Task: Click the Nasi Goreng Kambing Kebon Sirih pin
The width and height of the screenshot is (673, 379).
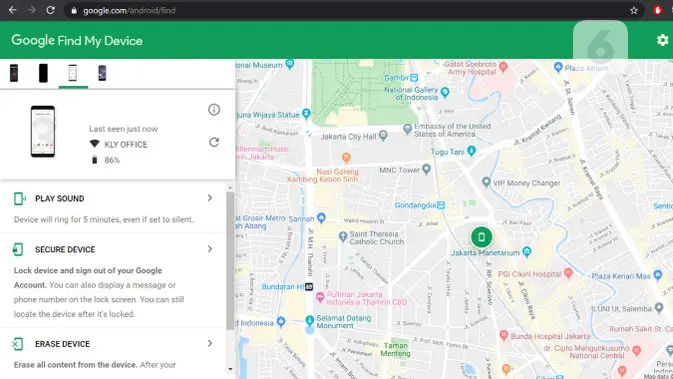Action: tap(346, 157)
